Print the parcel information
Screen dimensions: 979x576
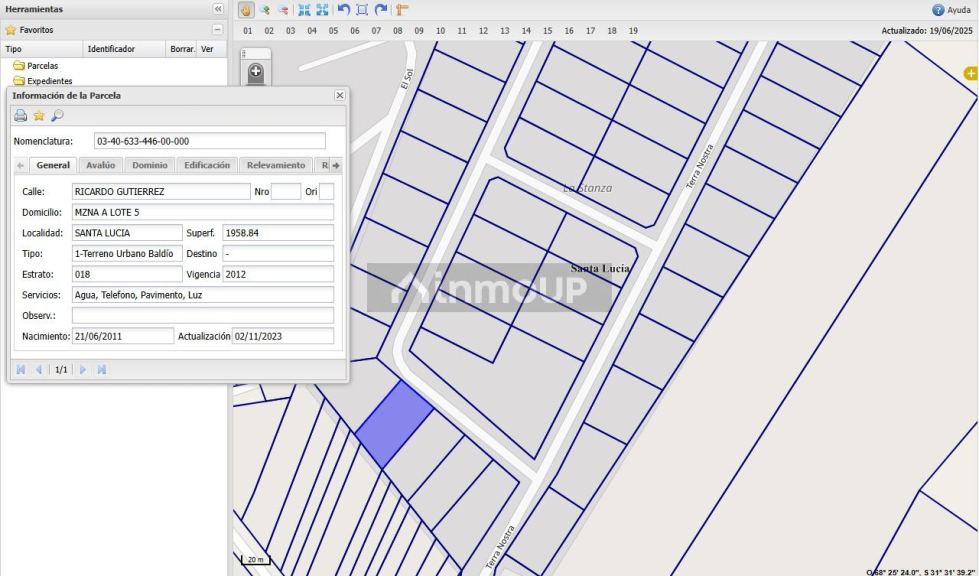point(20,115)
